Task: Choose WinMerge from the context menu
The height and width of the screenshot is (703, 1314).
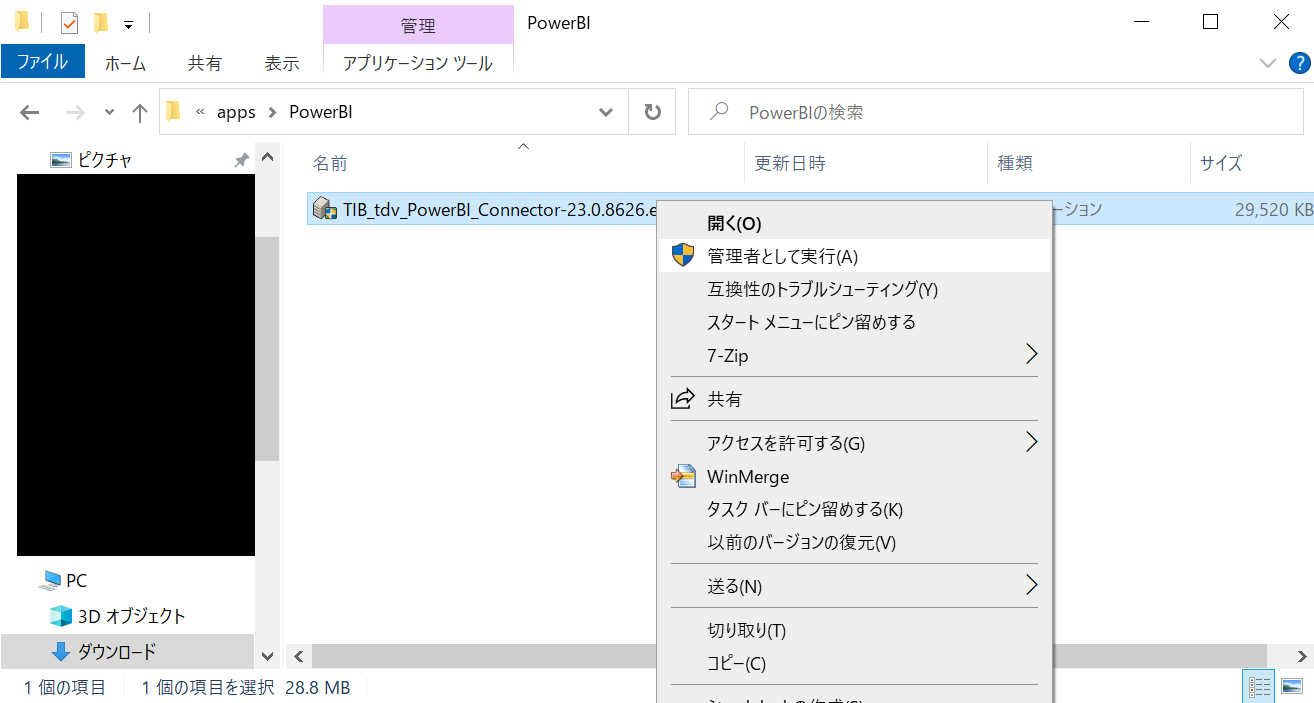Action: 855,477
